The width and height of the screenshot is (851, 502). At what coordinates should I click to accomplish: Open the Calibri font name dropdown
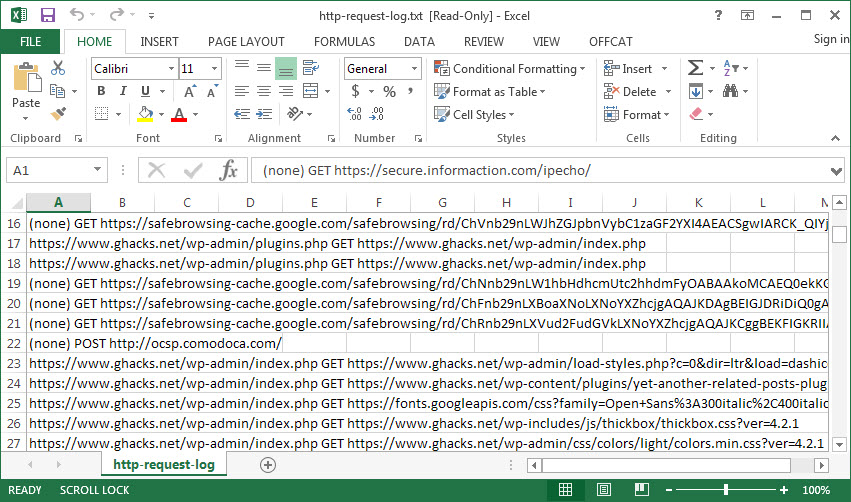click(171, 68)
